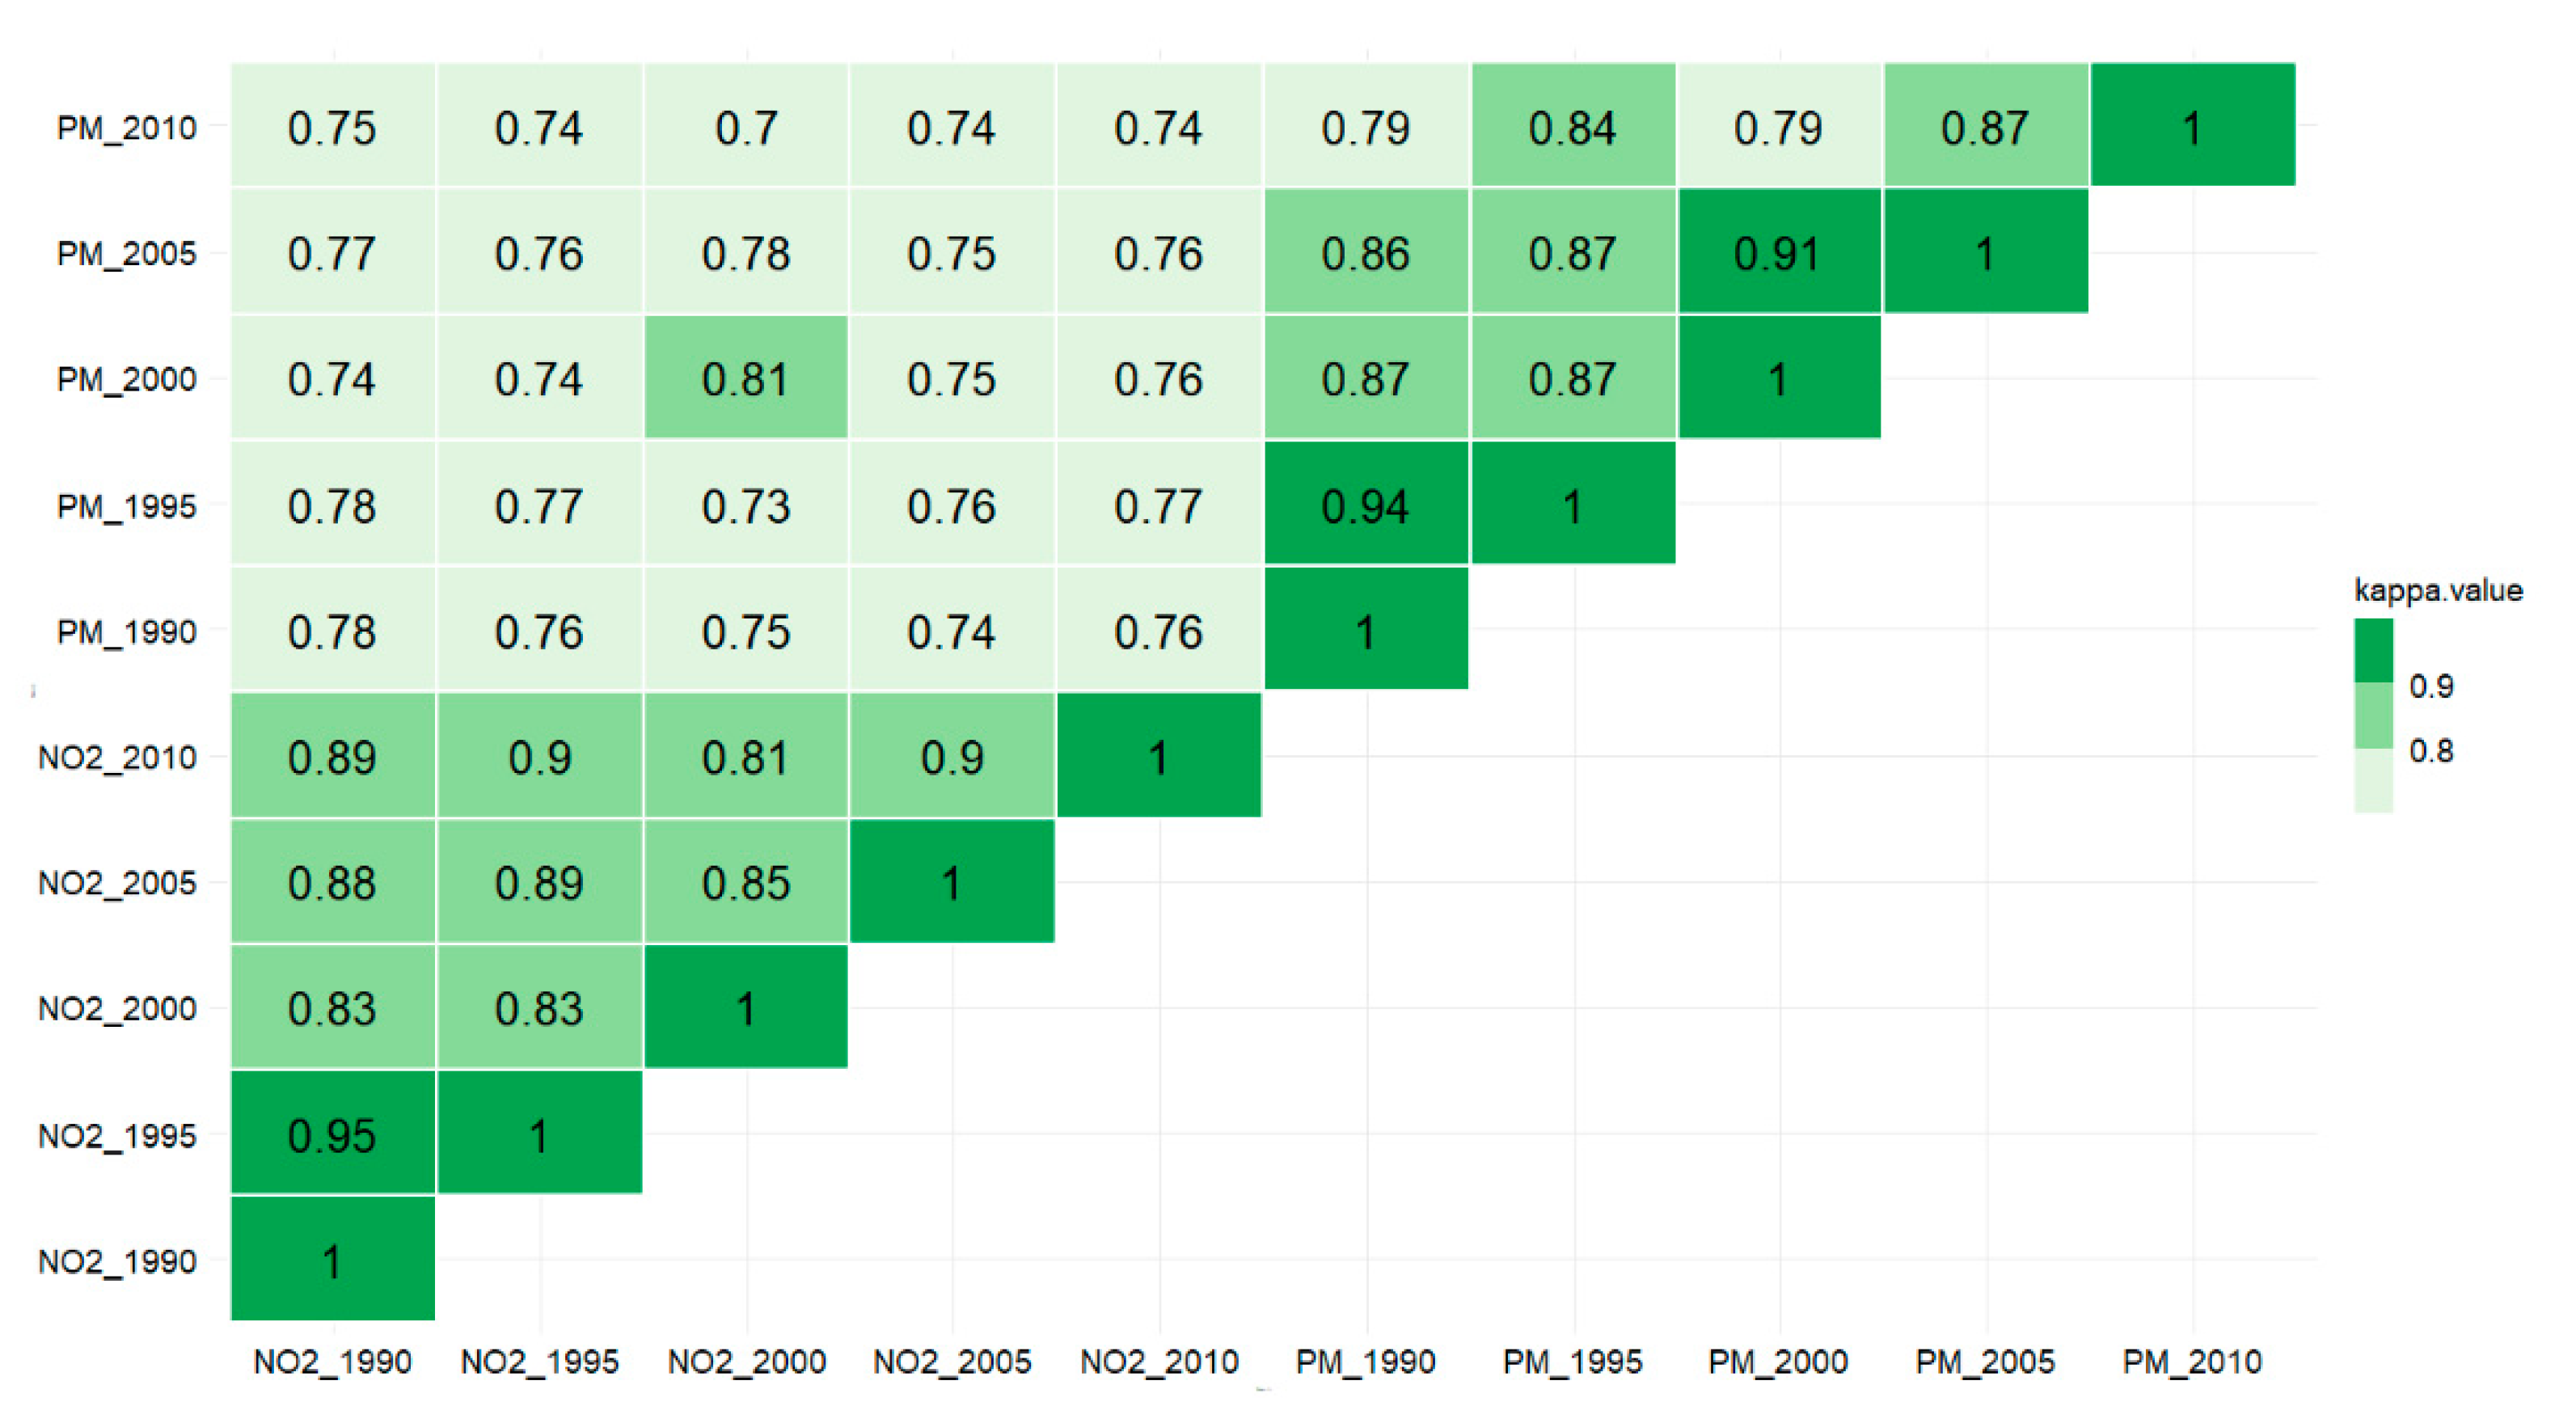Click the kappa.value legend title
2576x1423 pixels.
(x=2437, y=590)
